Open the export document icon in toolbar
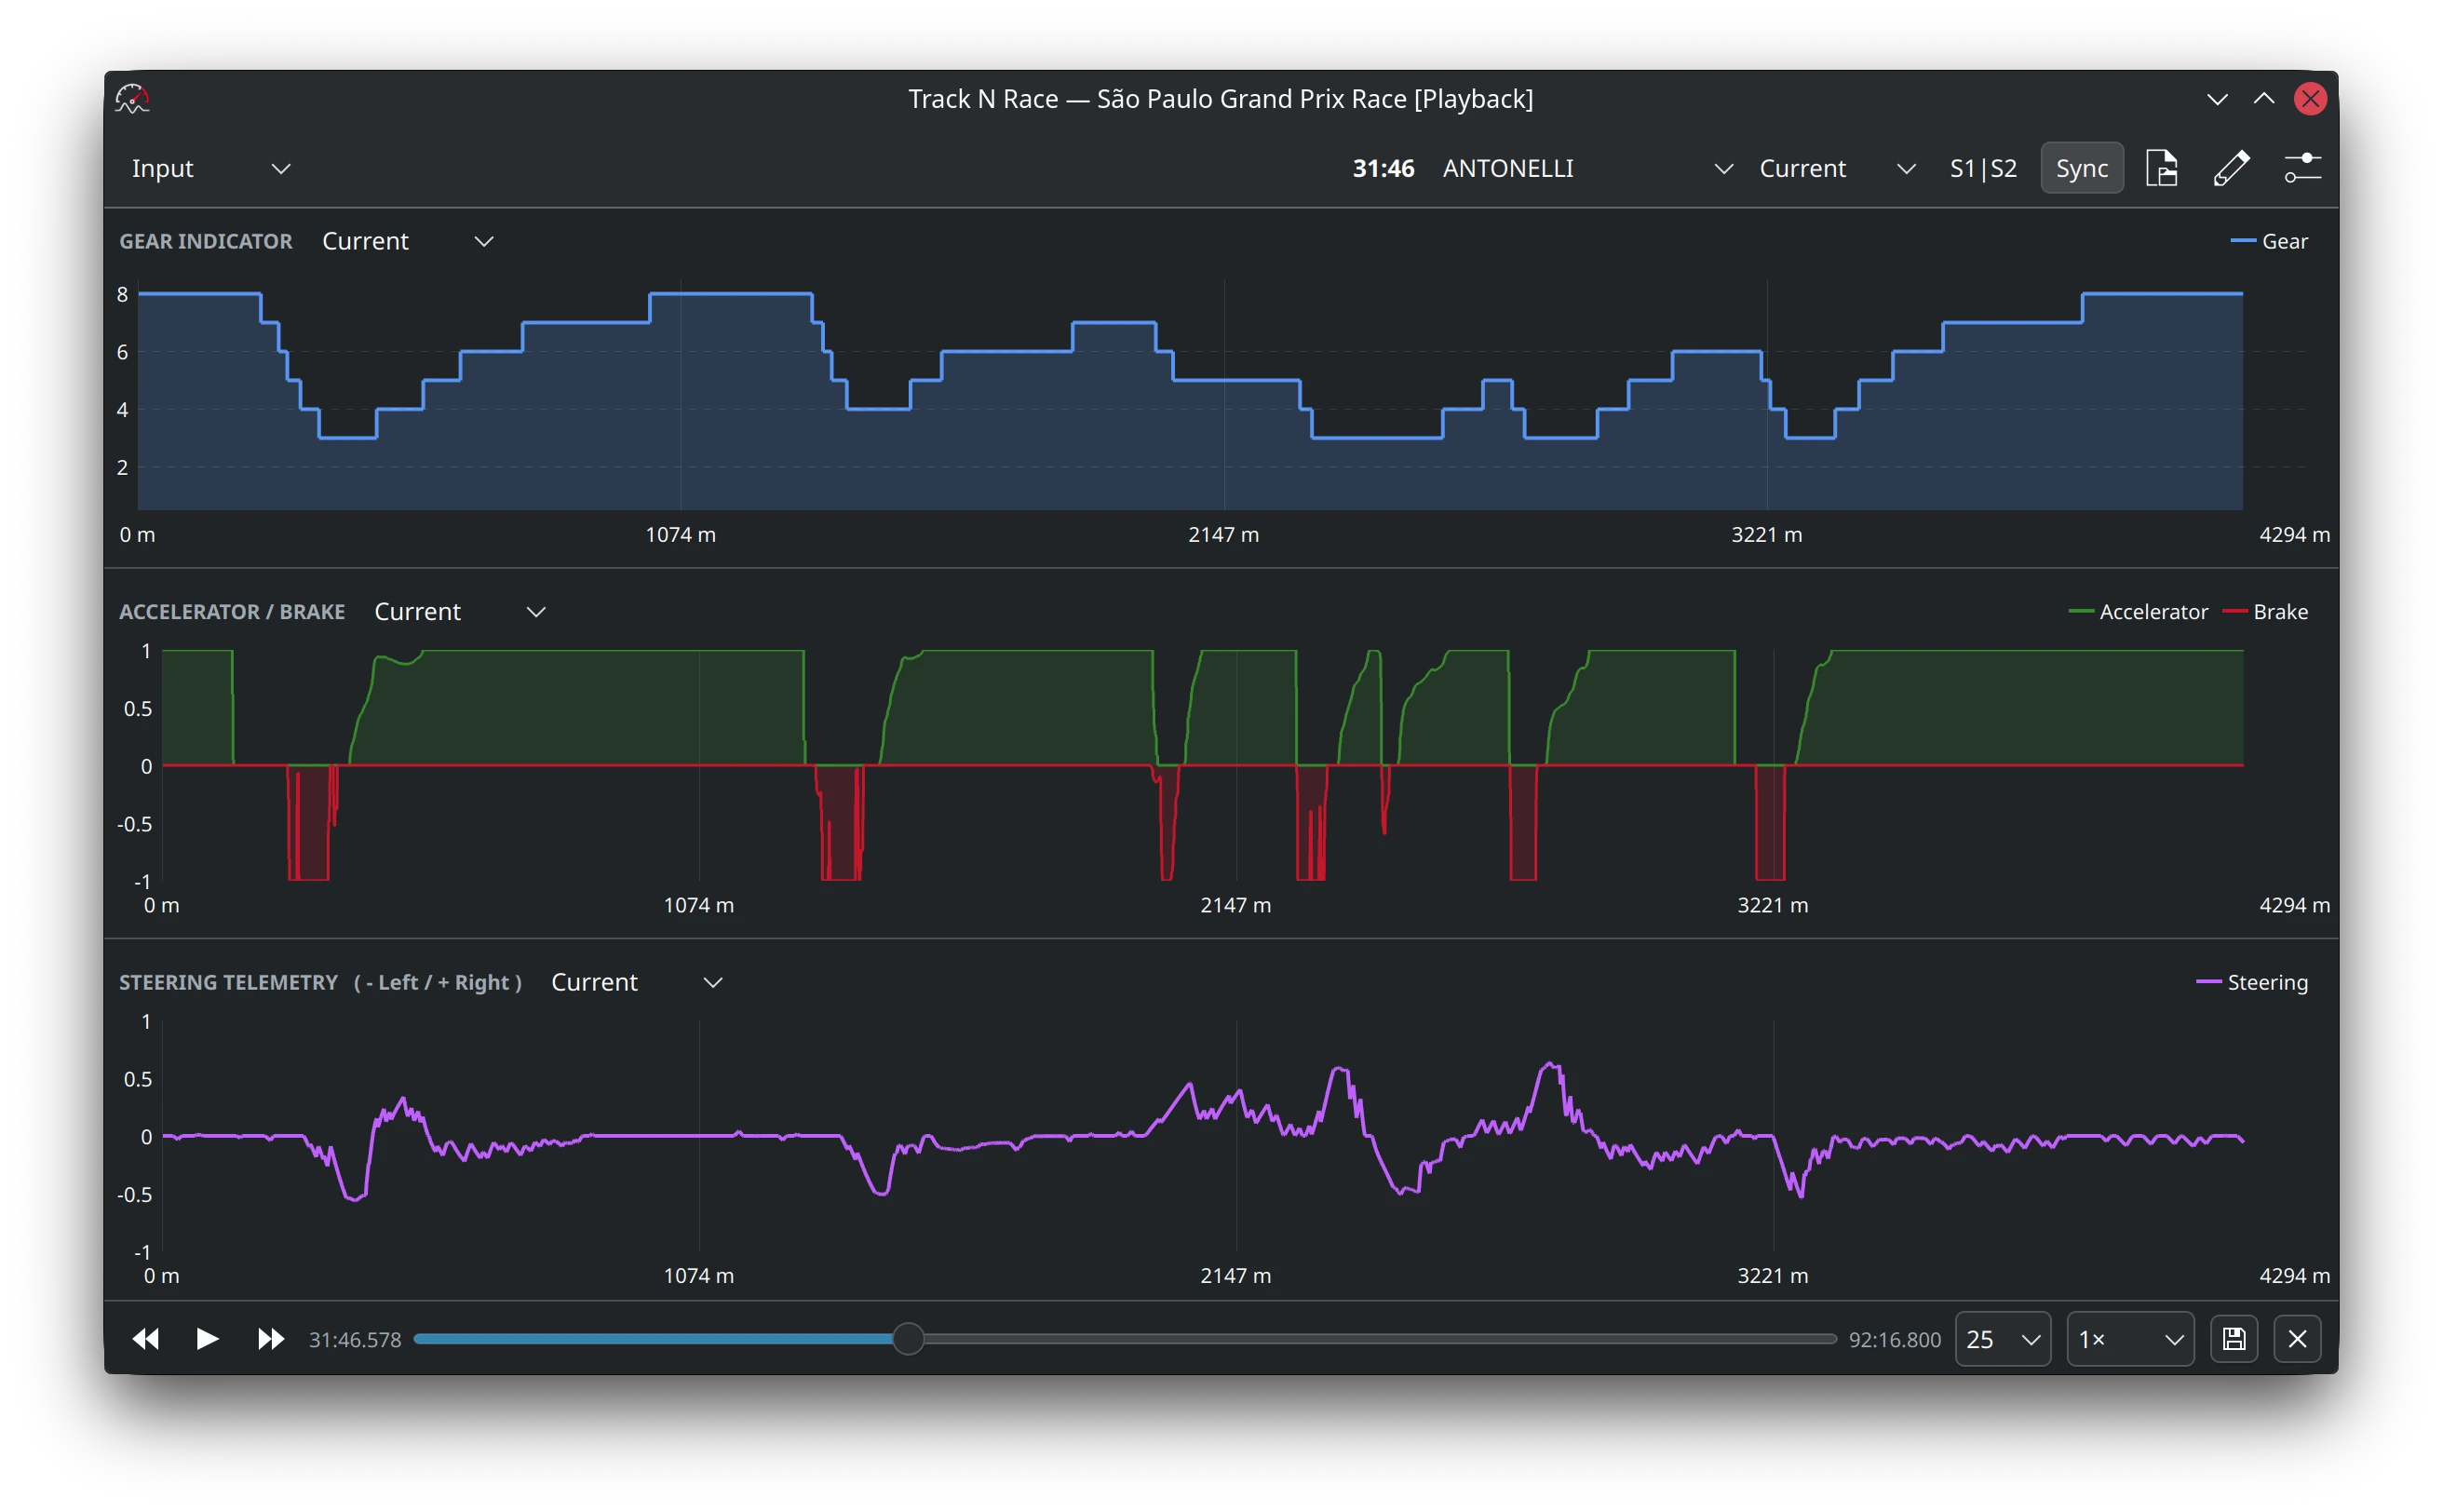This screenshot has height=1512, width=2443. pos(2161,168)
